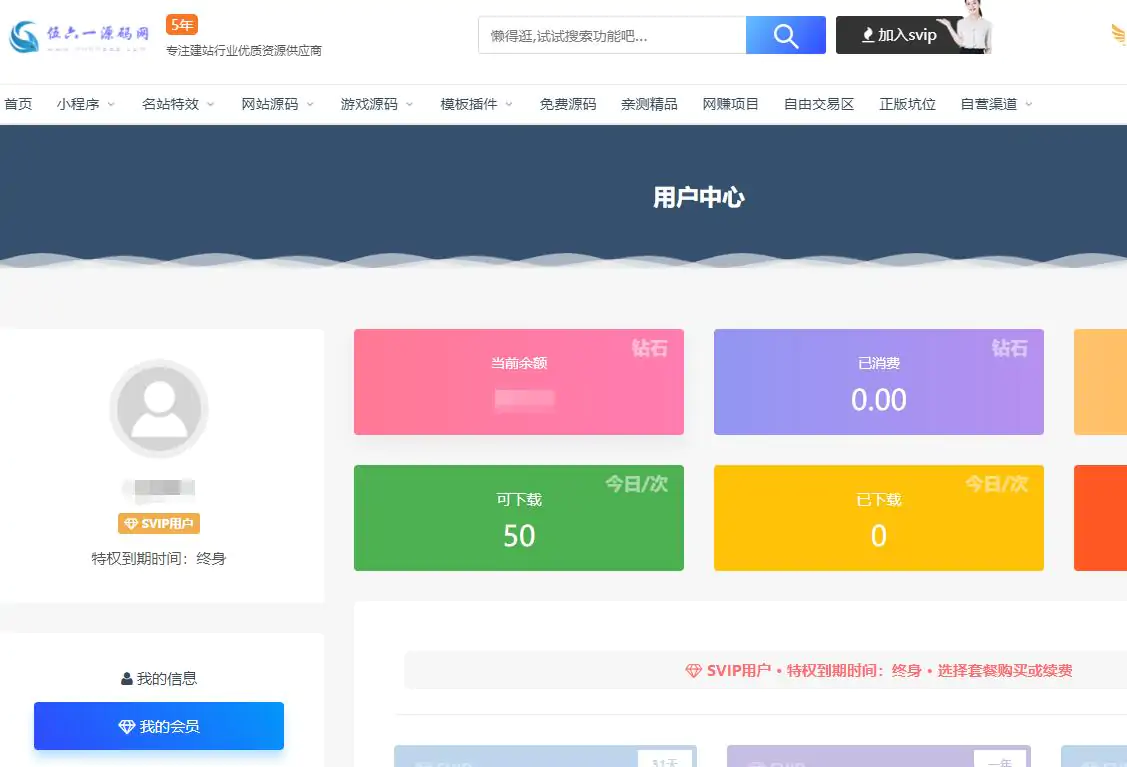
Task: Click the site logo in header
Action: click(79, 37)
